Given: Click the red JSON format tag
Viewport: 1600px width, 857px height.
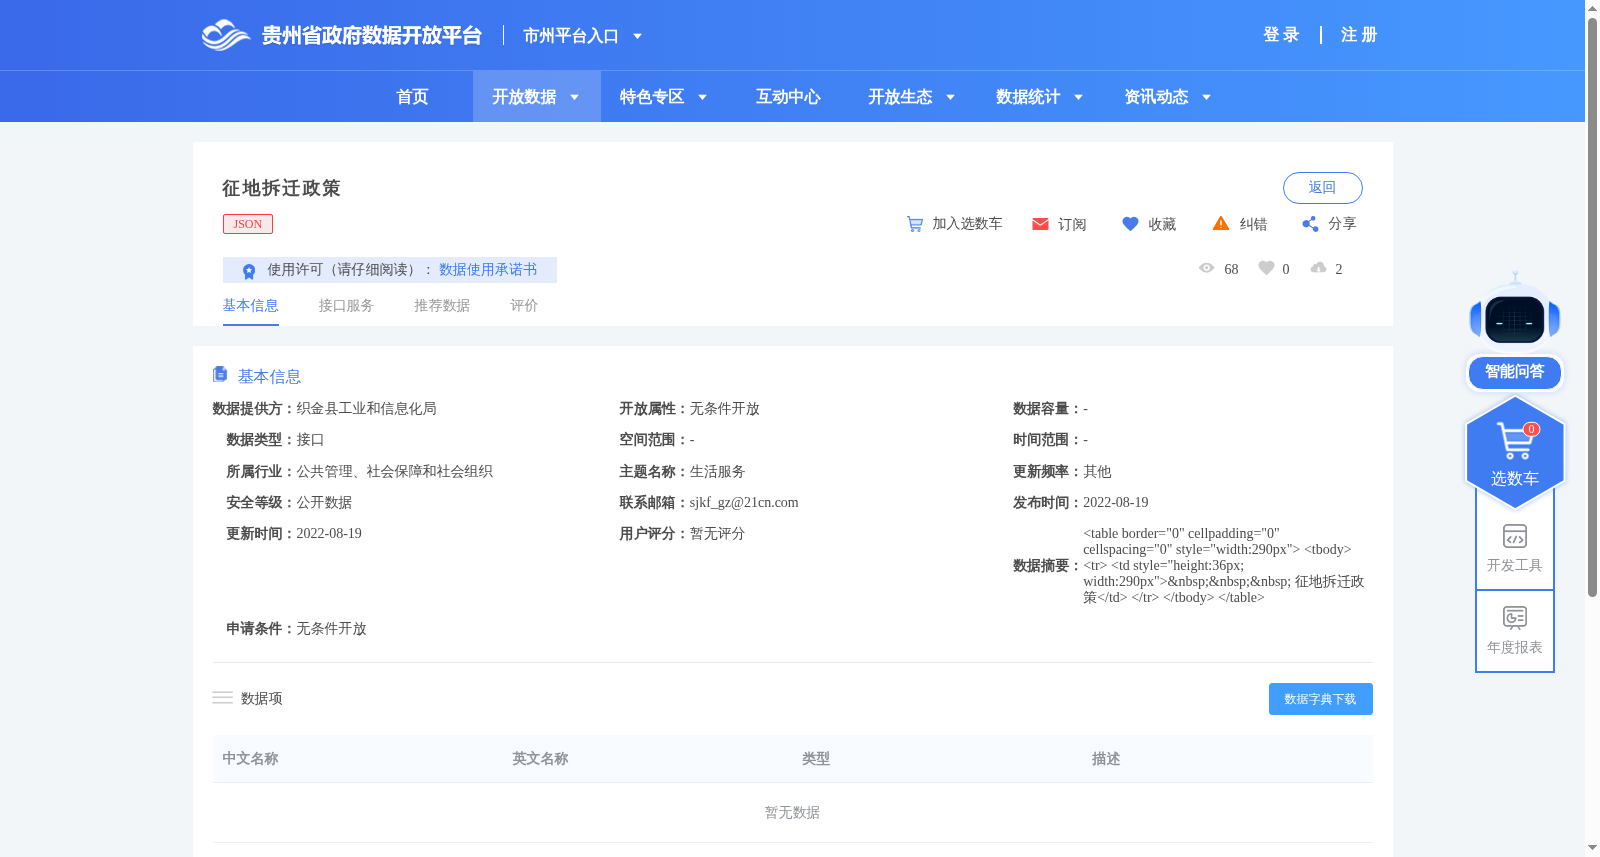Looking at the screenshot, I should tap(248, 224).
